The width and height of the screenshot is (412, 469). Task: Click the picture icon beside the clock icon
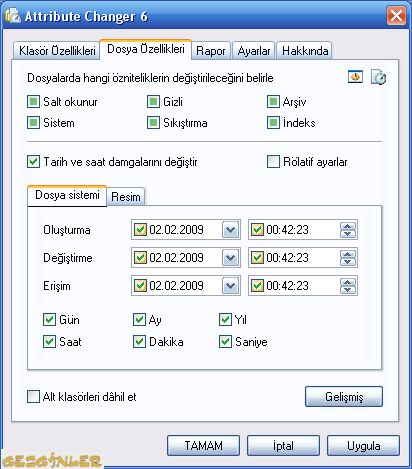coord(355,77)
